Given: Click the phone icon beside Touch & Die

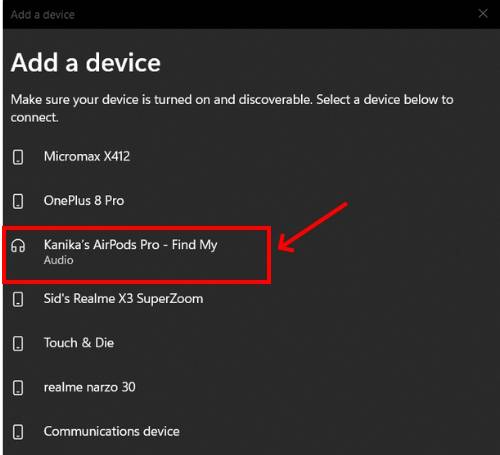Looking at the screenshot, I should point(18,343).
